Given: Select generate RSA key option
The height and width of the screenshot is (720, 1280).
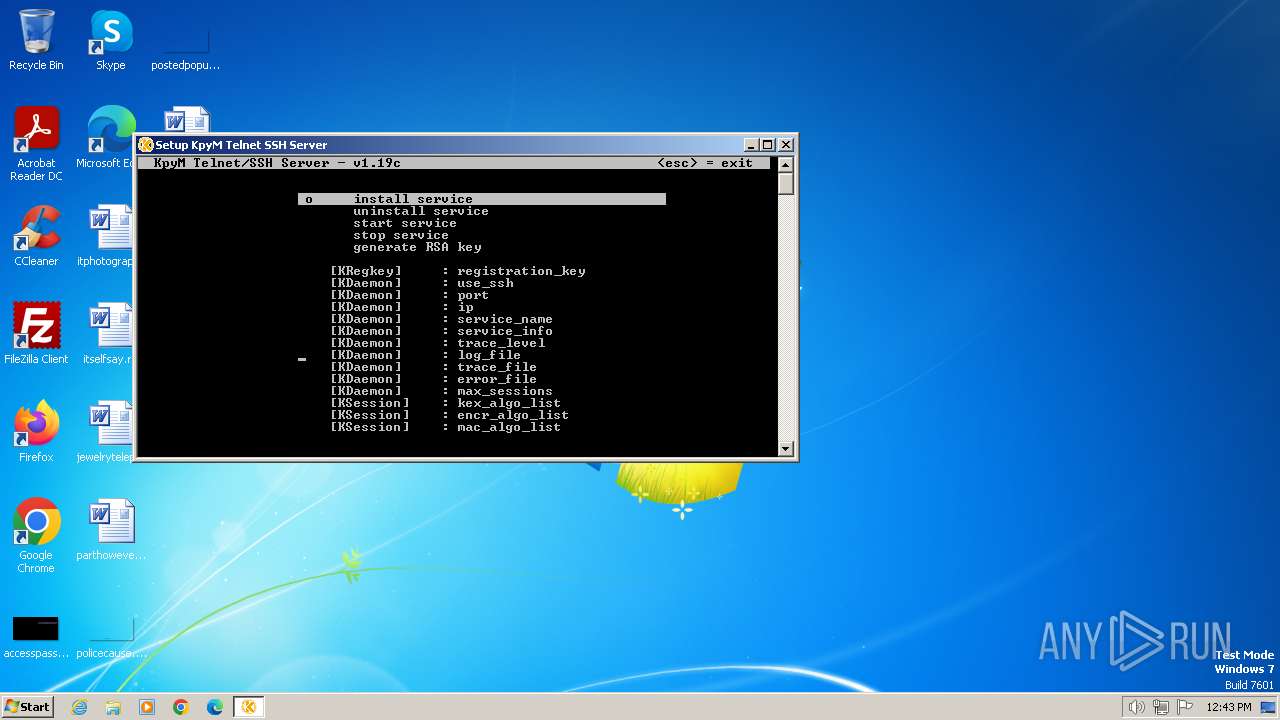Looking at the screenshot, I should click(x=417, y=247).
